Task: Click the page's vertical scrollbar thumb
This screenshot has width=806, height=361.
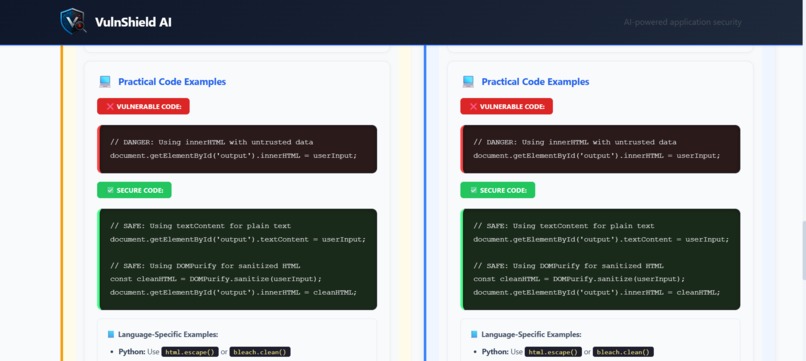Action: (x=803, y=250)
